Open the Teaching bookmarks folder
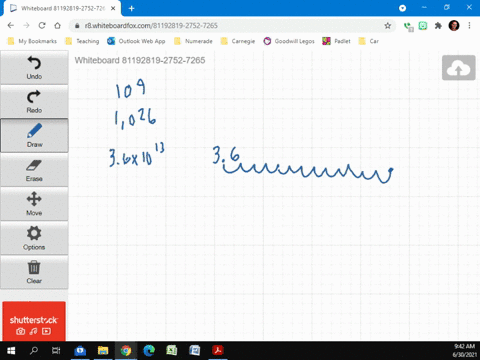This screenshot has width=480, height=360. point(83,41)
